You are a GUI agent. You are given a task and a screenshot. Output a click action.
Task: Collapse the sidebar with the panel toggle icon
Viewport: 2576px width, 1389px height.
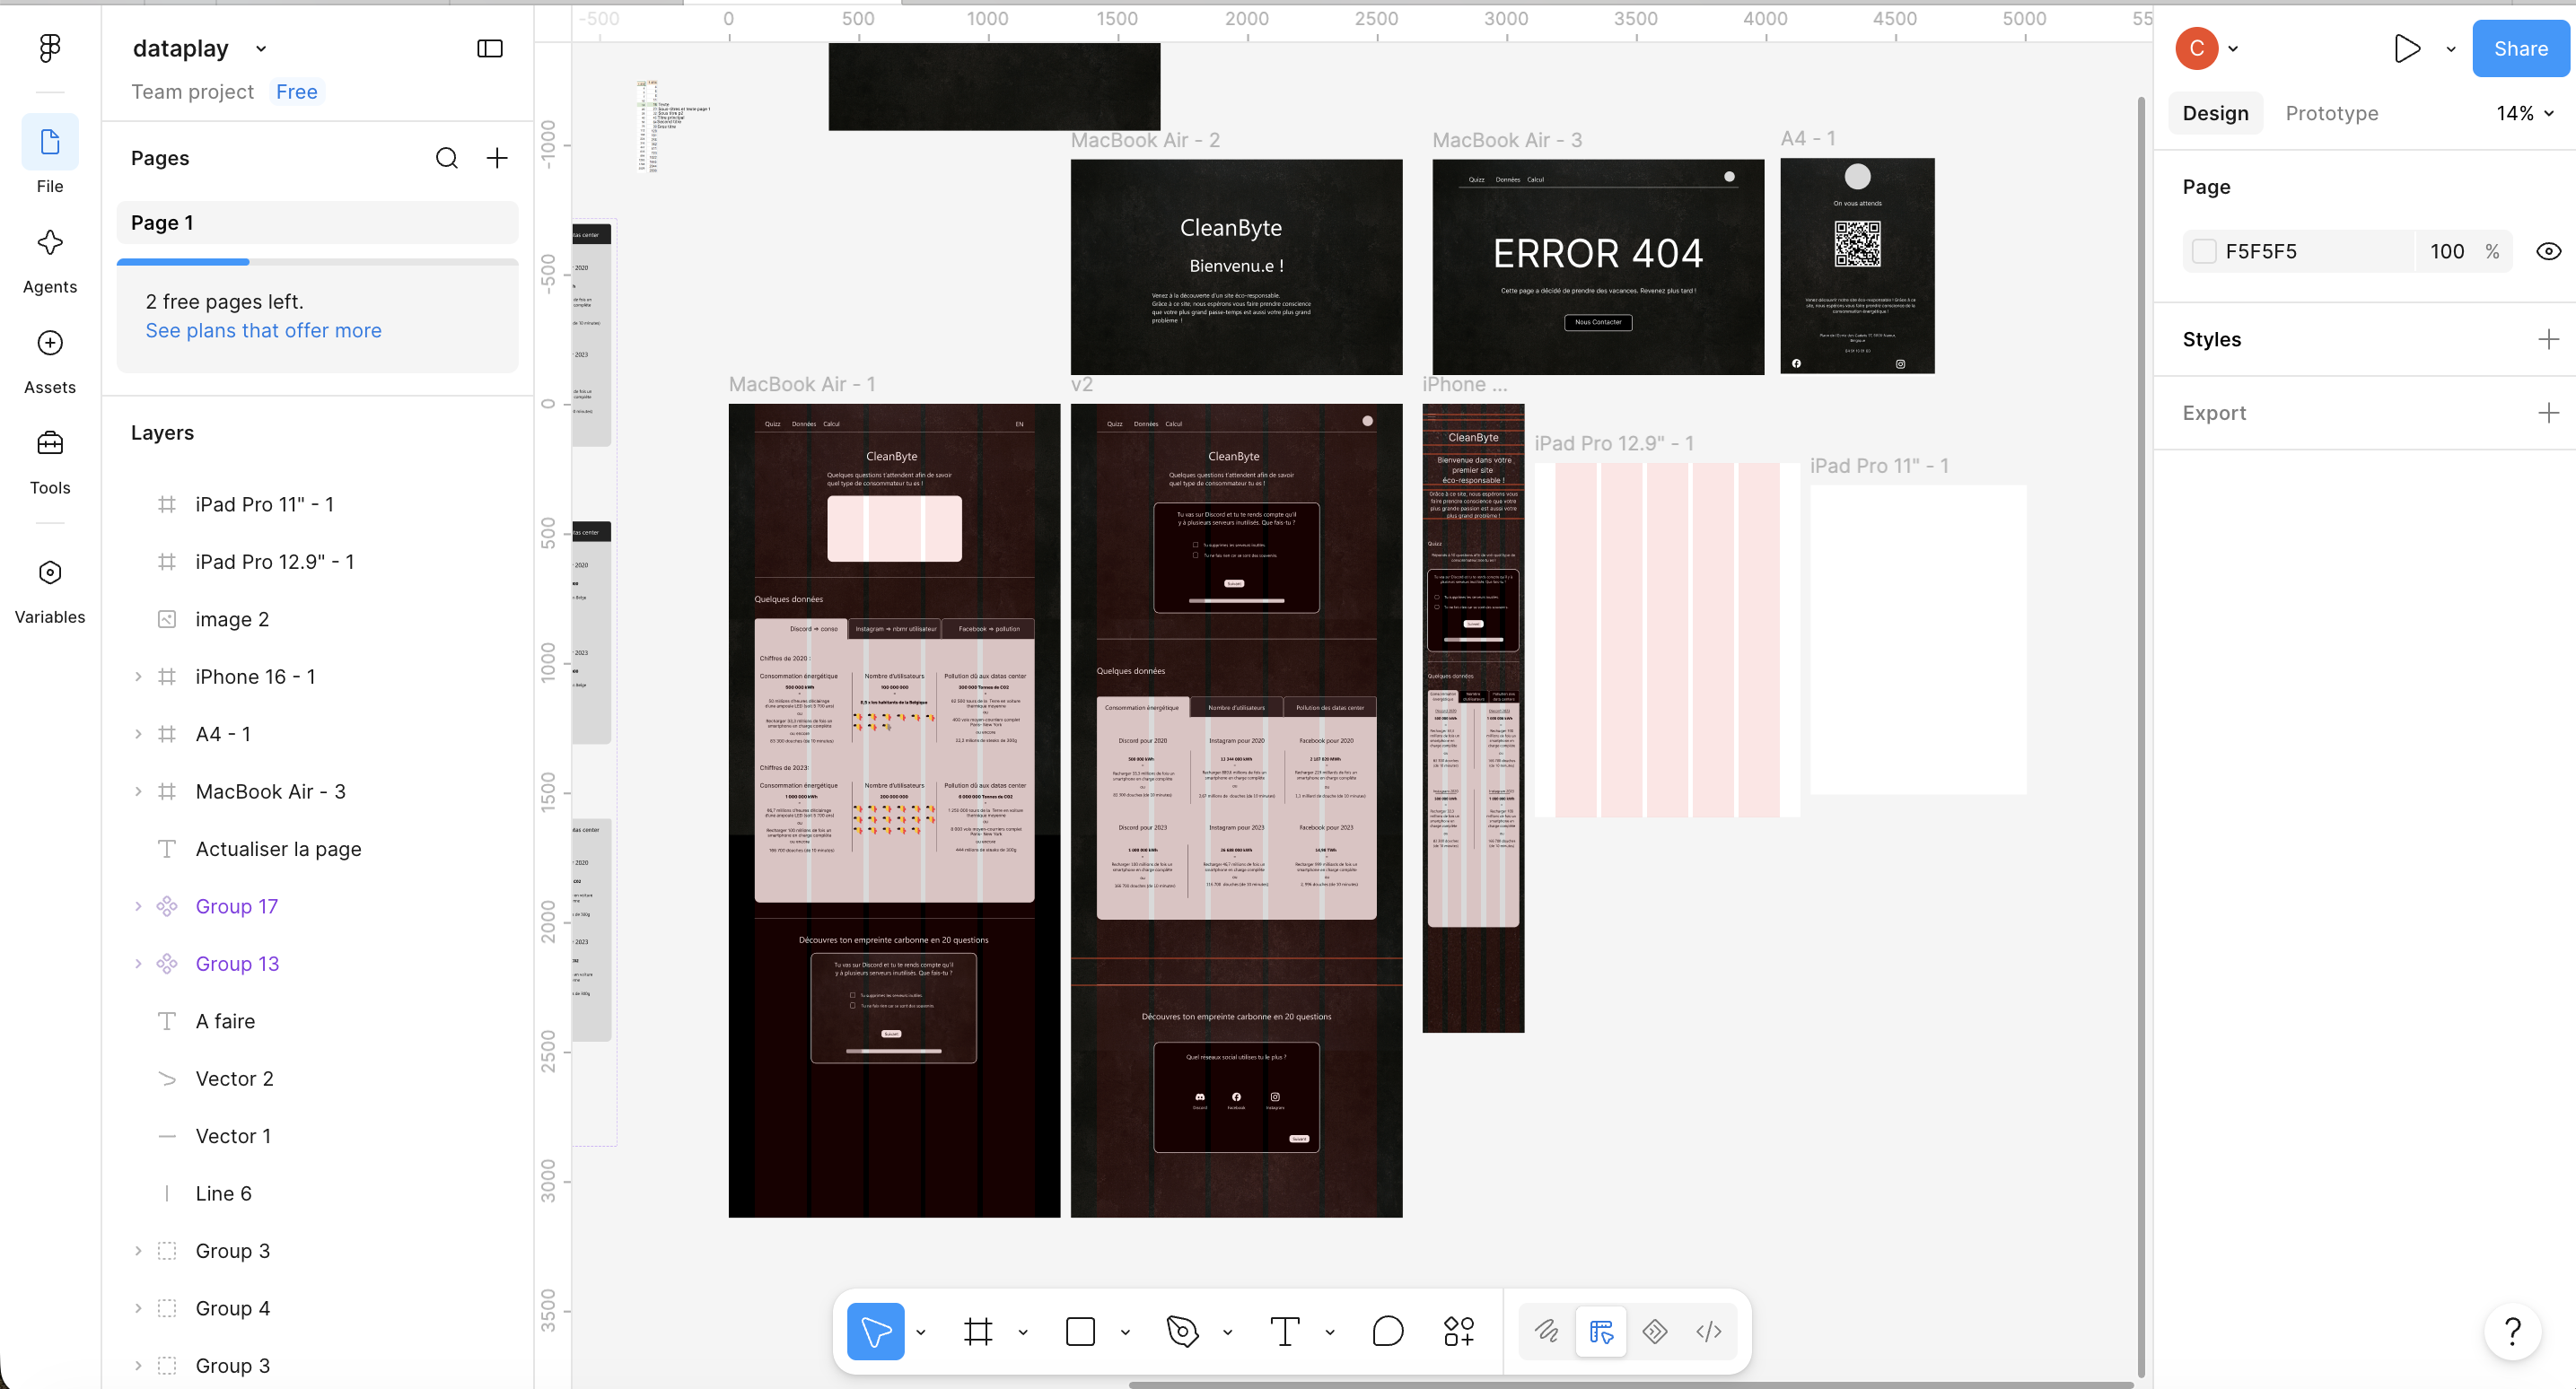click(490, 48)
